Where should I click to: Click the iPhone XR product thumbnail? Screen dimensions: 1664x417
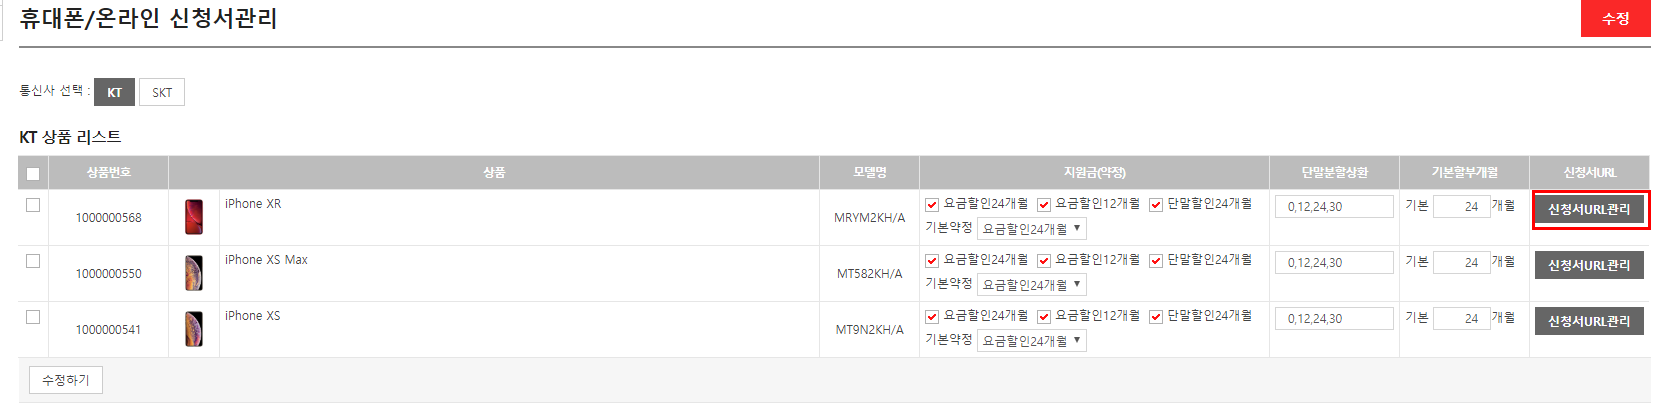click(x=194, y=217)
